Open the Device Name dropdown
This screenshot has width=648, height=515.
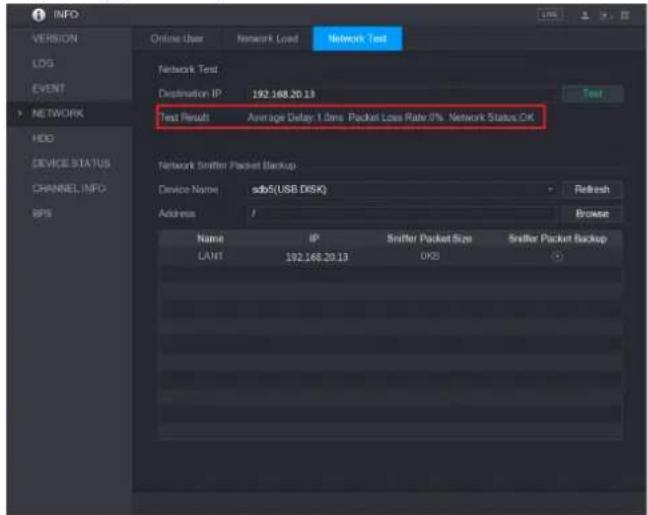pyautogui.click(x=402, y=190)
